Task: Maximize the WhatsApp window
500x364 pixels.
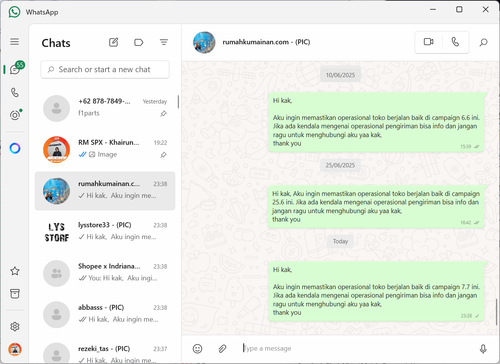Action: click(459, 9)
